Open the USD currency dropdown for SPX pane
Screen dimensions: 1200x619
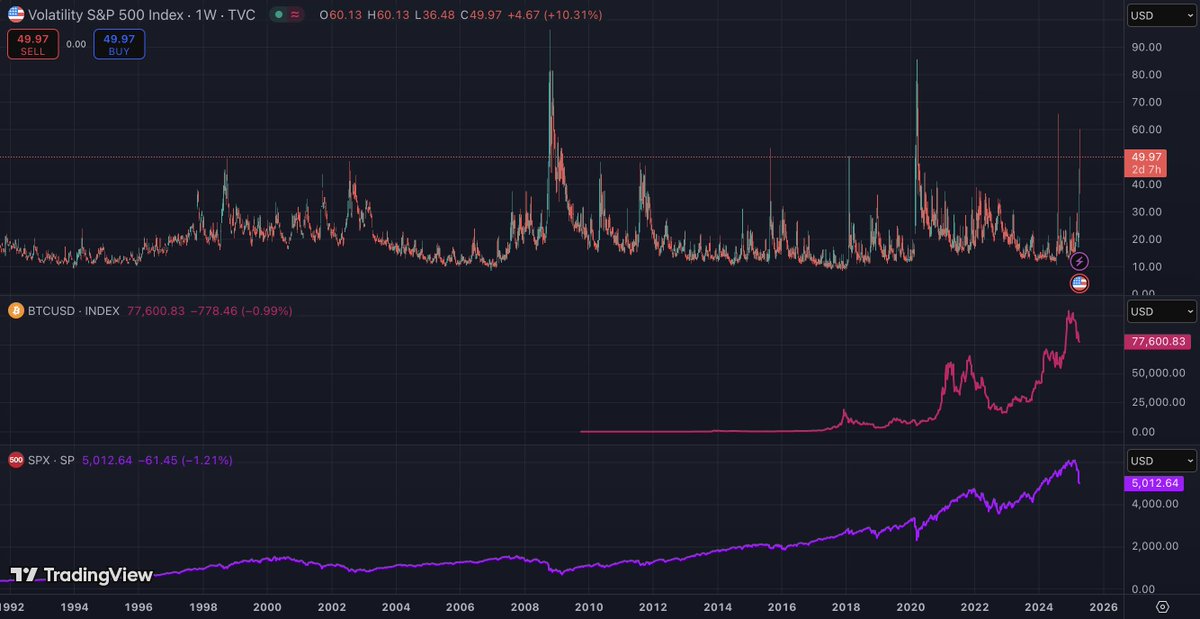[1161, 461]
